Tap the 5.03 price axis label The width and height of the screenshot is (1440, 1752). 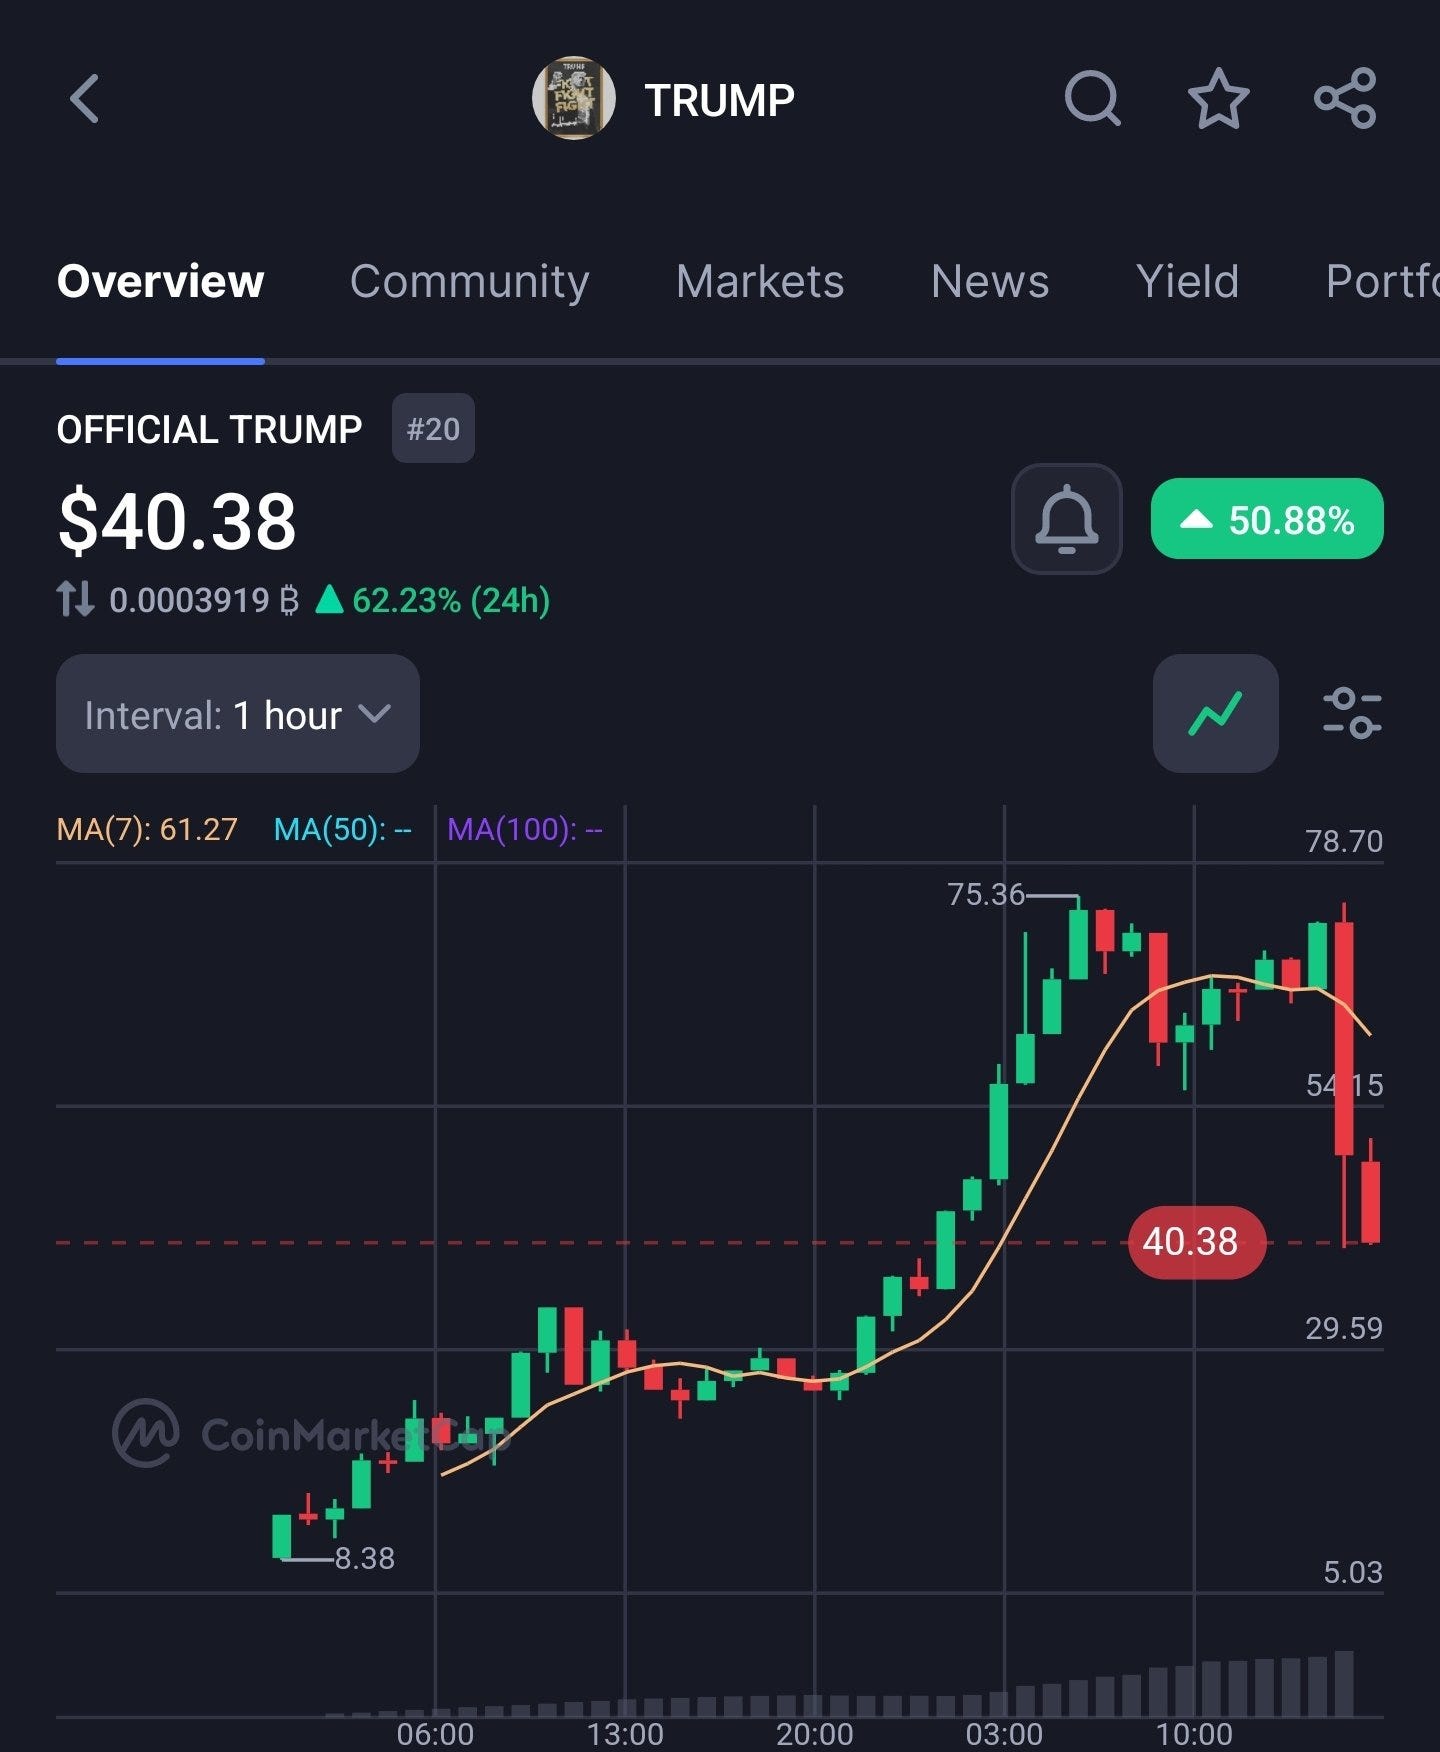pyautogui.click(x=1353, y=1572)
